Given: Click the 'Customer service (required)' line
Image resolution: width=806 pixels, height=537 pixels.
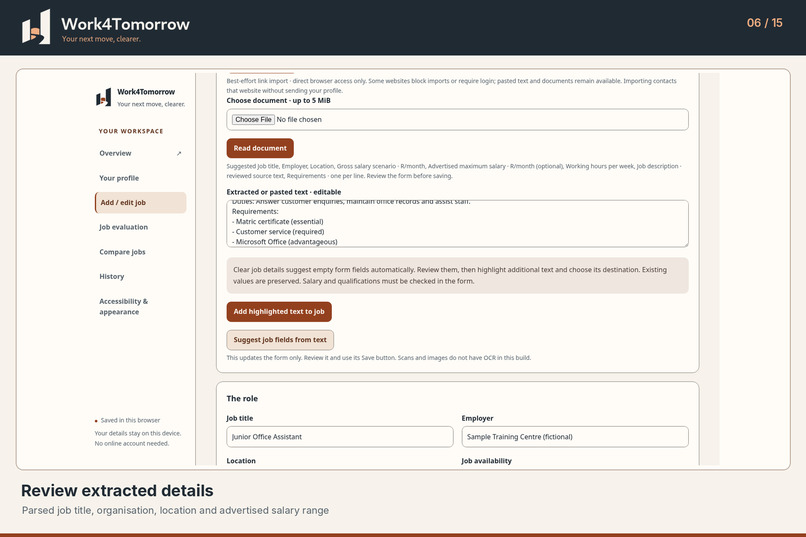Looking at the screenshot, I should click(278, 232).
